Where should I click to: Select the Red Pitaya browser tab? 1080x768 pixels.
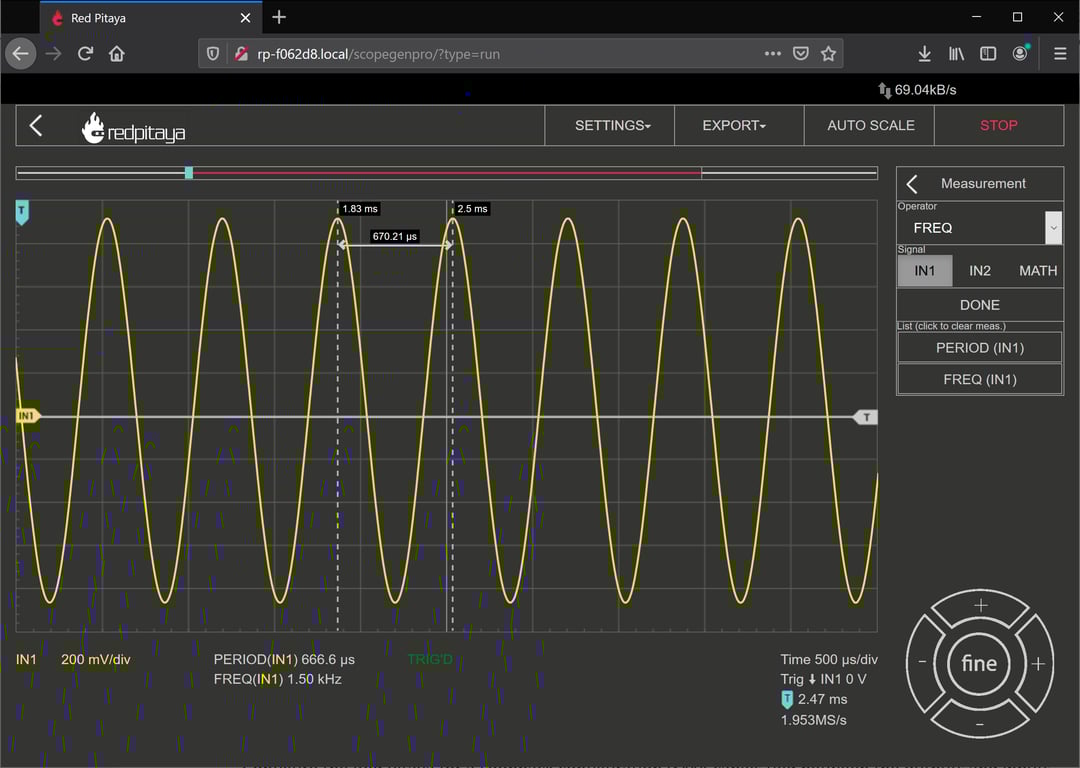point(150,18)
